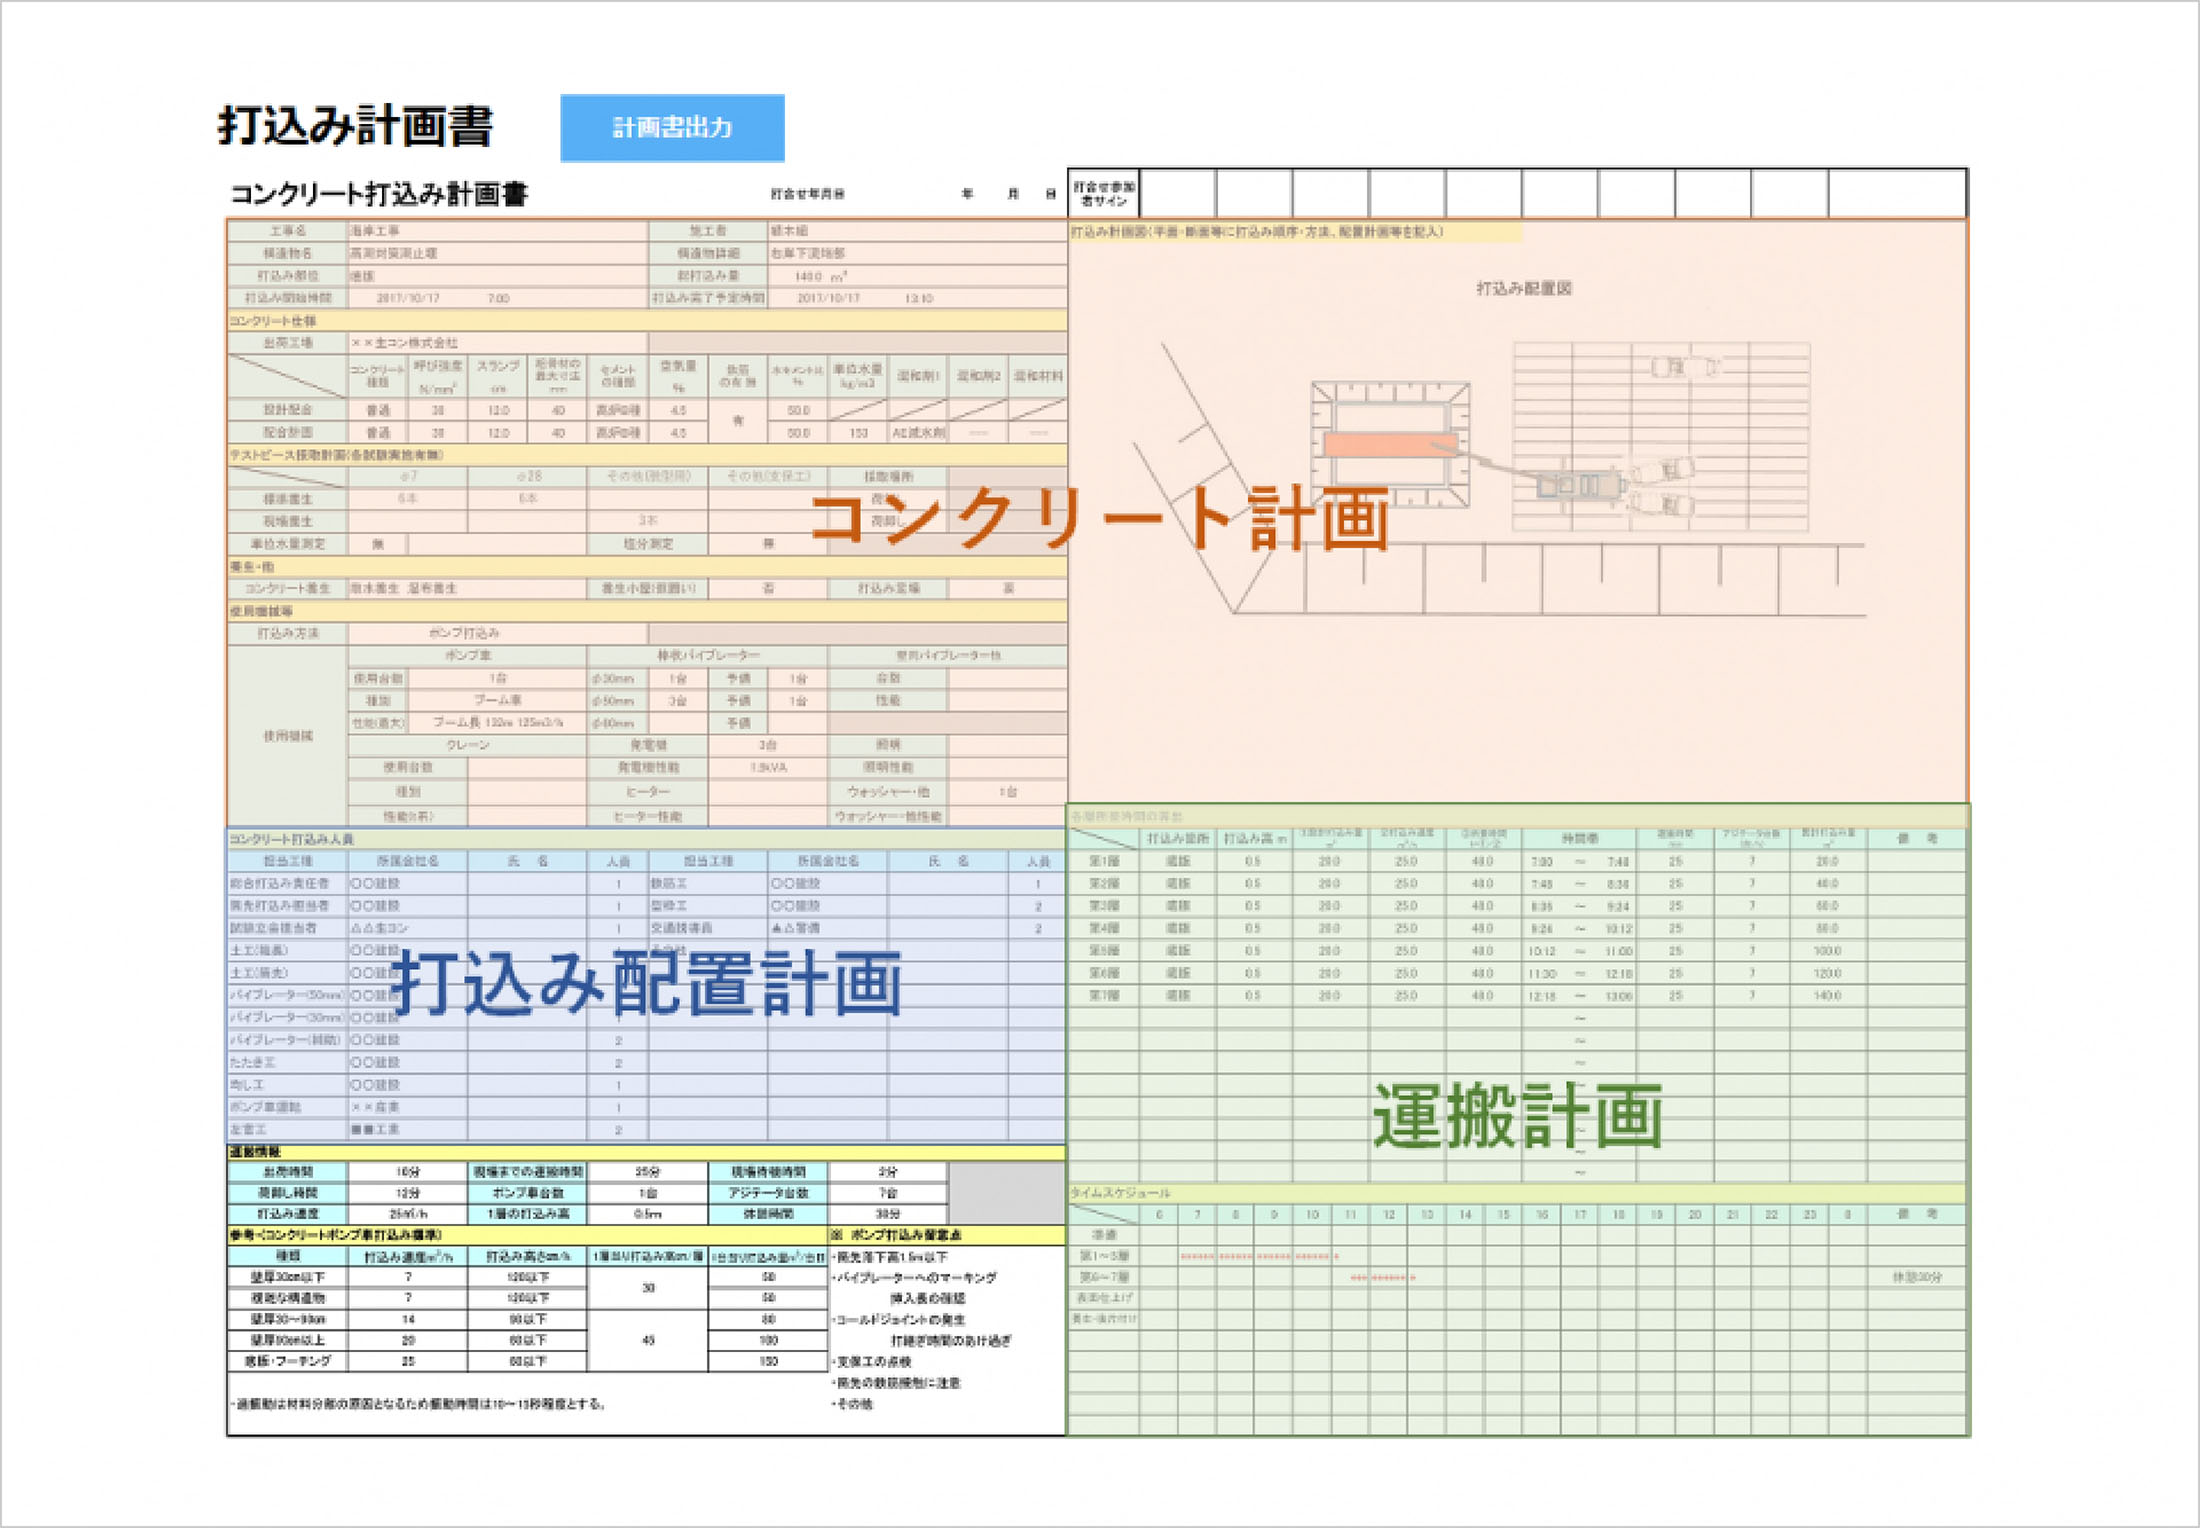Click the 13:00 end time in 第7層 row
This screenshot has height=1528, width=2200.
pos(1619,996)
